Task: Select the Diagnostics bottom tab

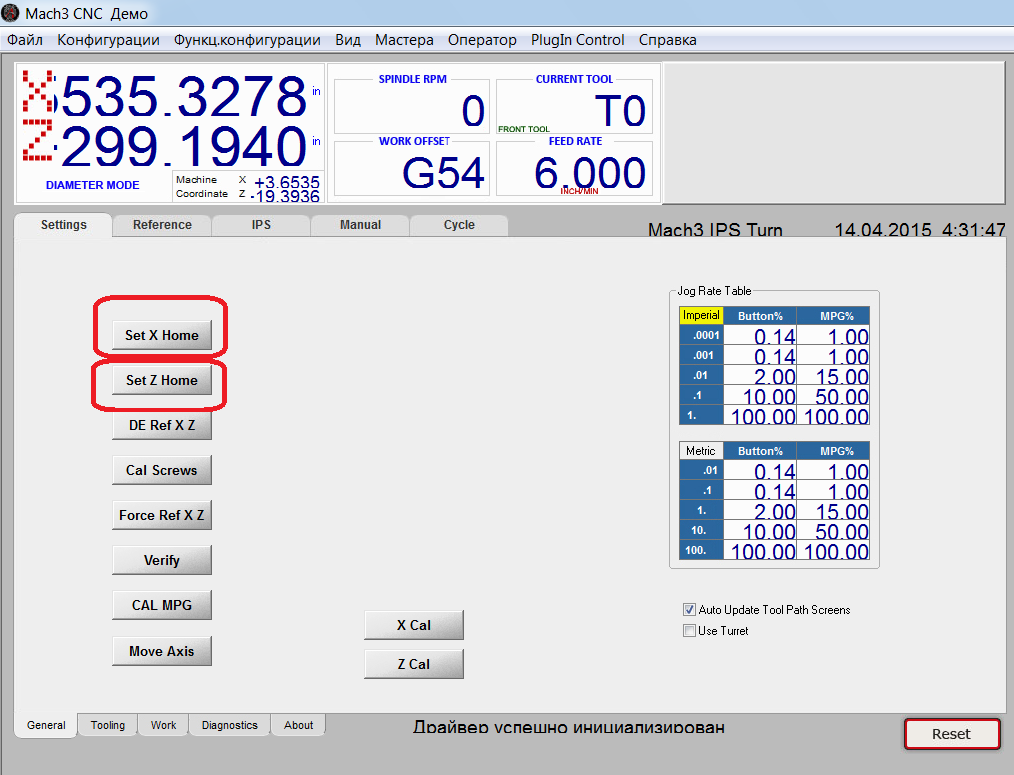Action: click(x=230, y=725)
